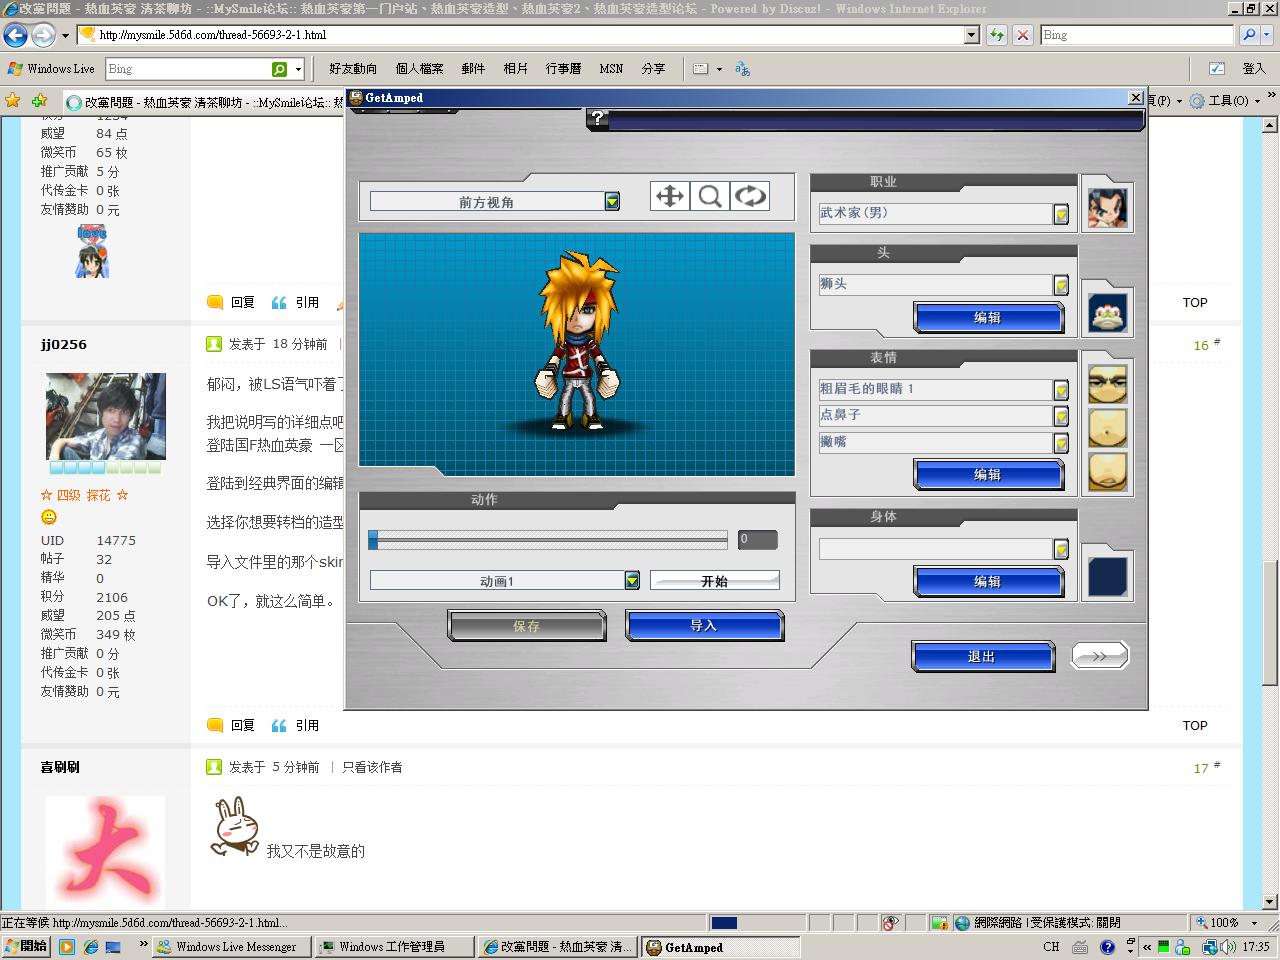Click the volume speaker tray icon

coord(1229,946)
